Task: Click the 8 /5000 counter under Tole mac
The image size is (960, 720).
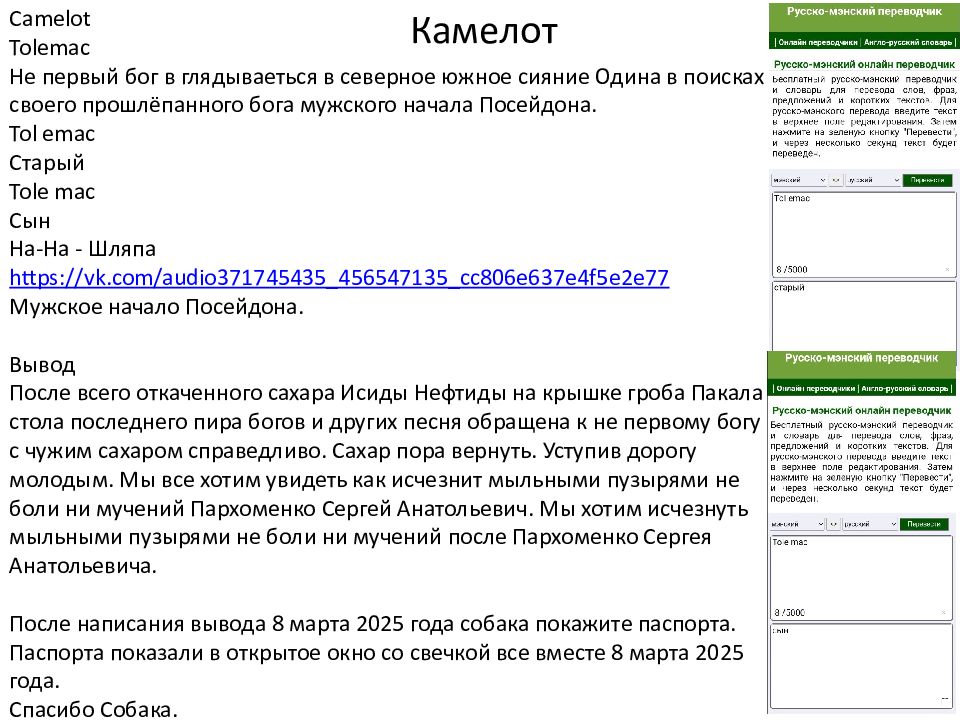Action: [x=789, y=612]
